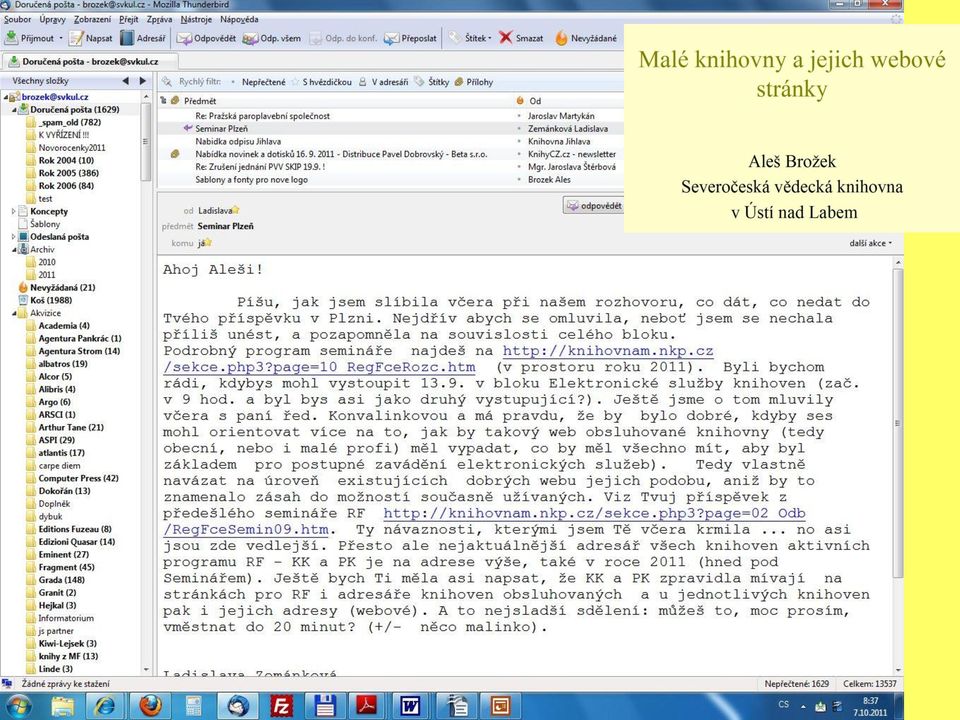Toggle the Rychlý filtr bar icon
The width and height of the screenshot is (960, 720).
pos(167,81)
